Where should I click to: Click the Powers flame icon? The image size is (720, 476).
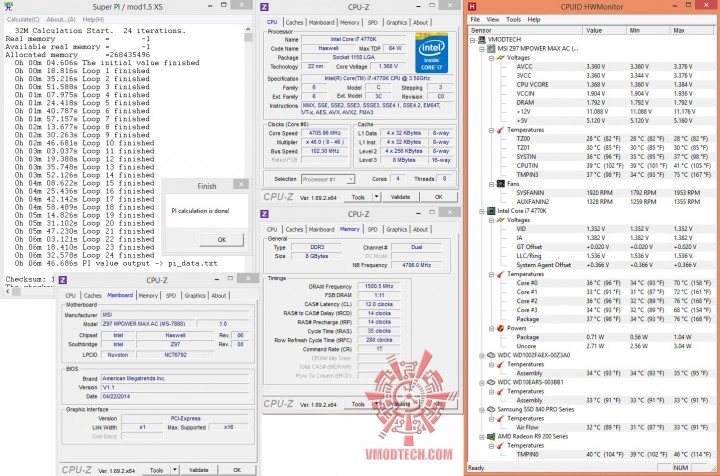click(501, 328)
